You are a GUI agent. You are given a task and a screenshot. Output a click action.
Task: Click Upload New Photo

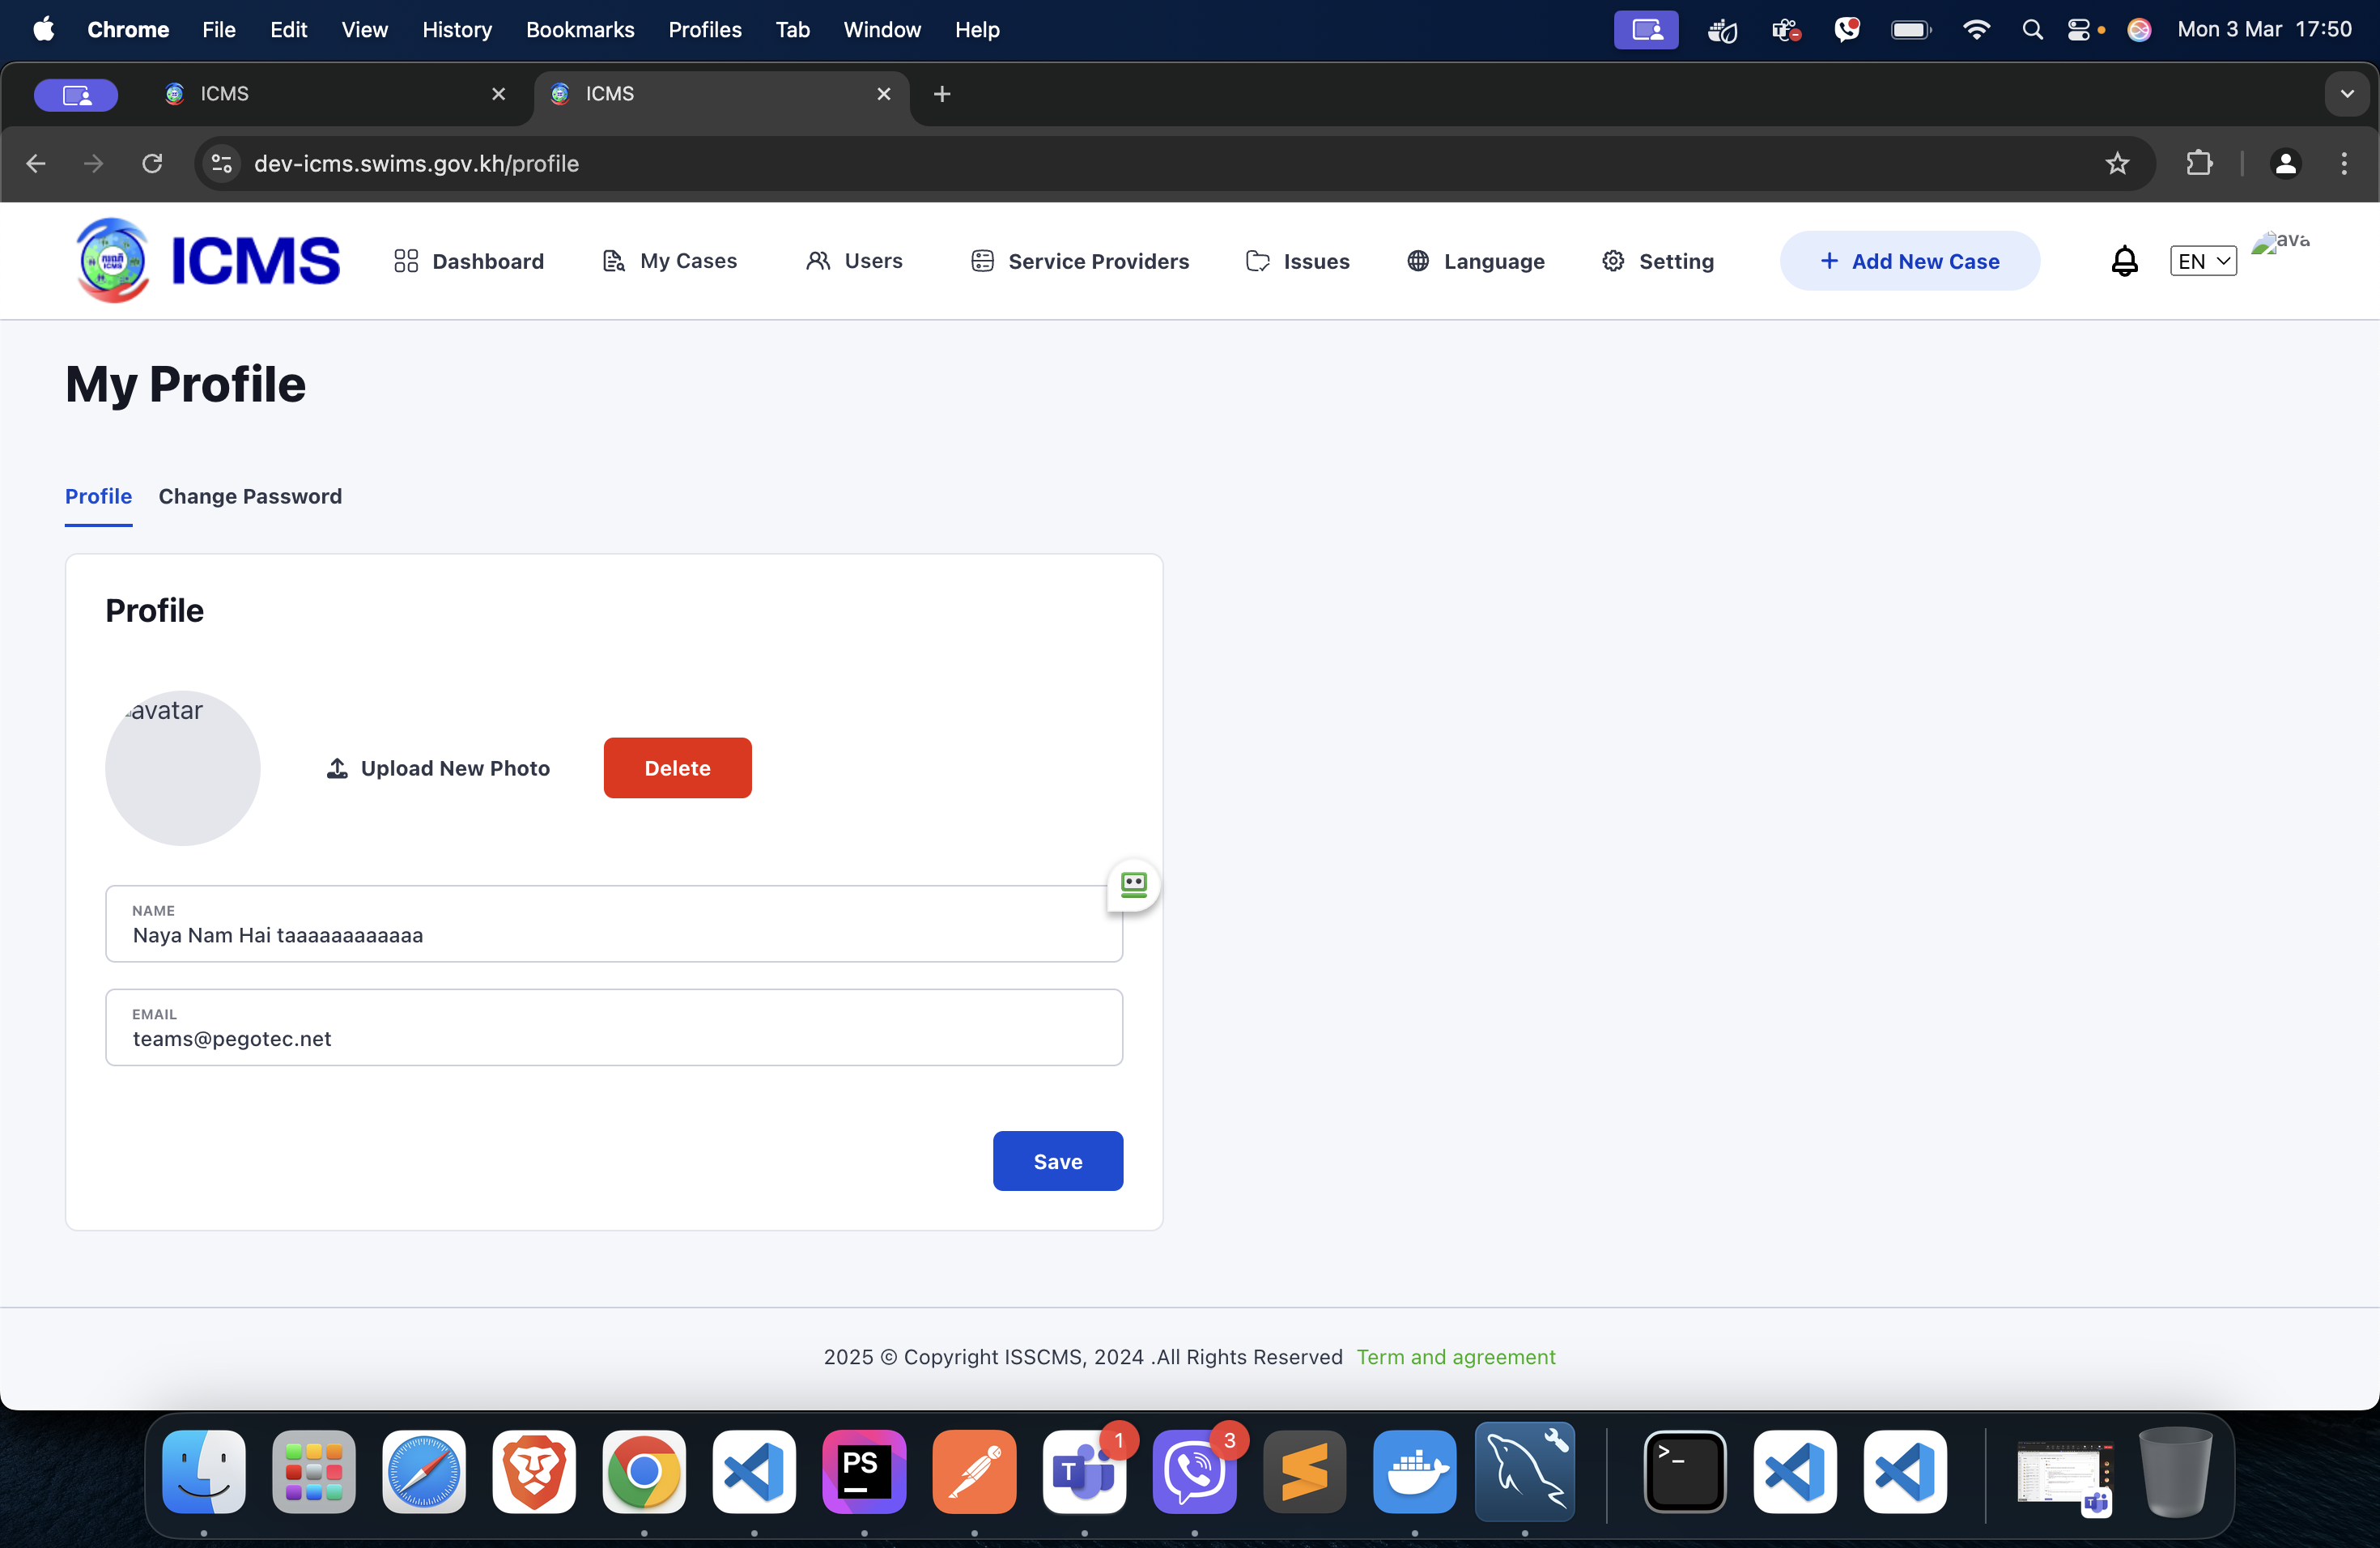(x=439, y=768)
